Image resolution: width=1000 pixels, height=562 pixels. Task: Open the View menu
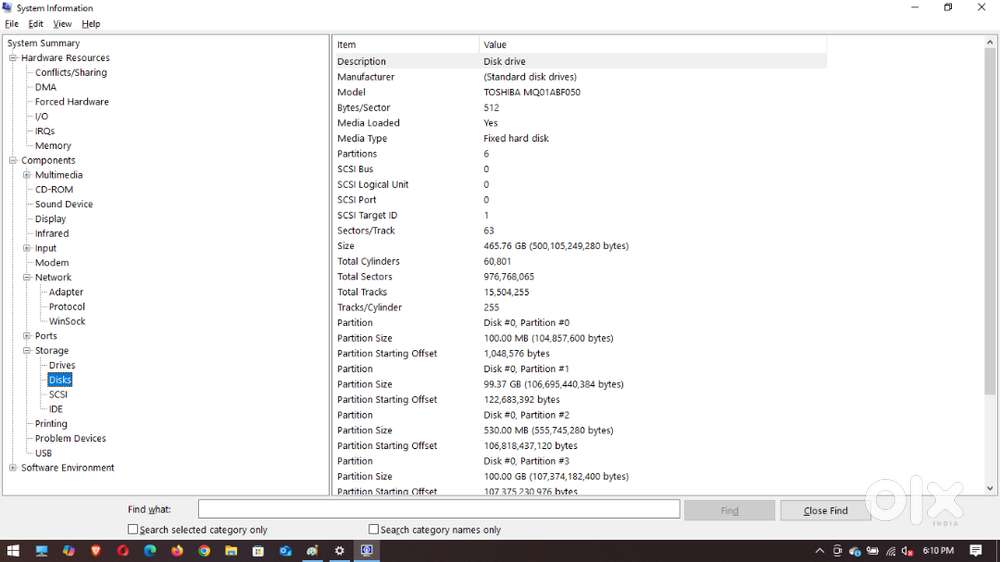(62, 24)
